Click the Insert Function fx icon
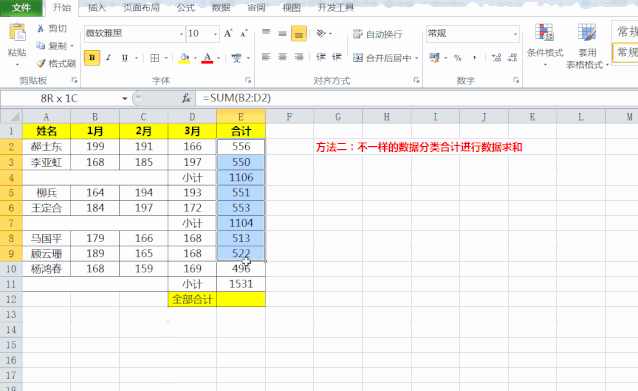The image size is (638, 391). point(186,98)
